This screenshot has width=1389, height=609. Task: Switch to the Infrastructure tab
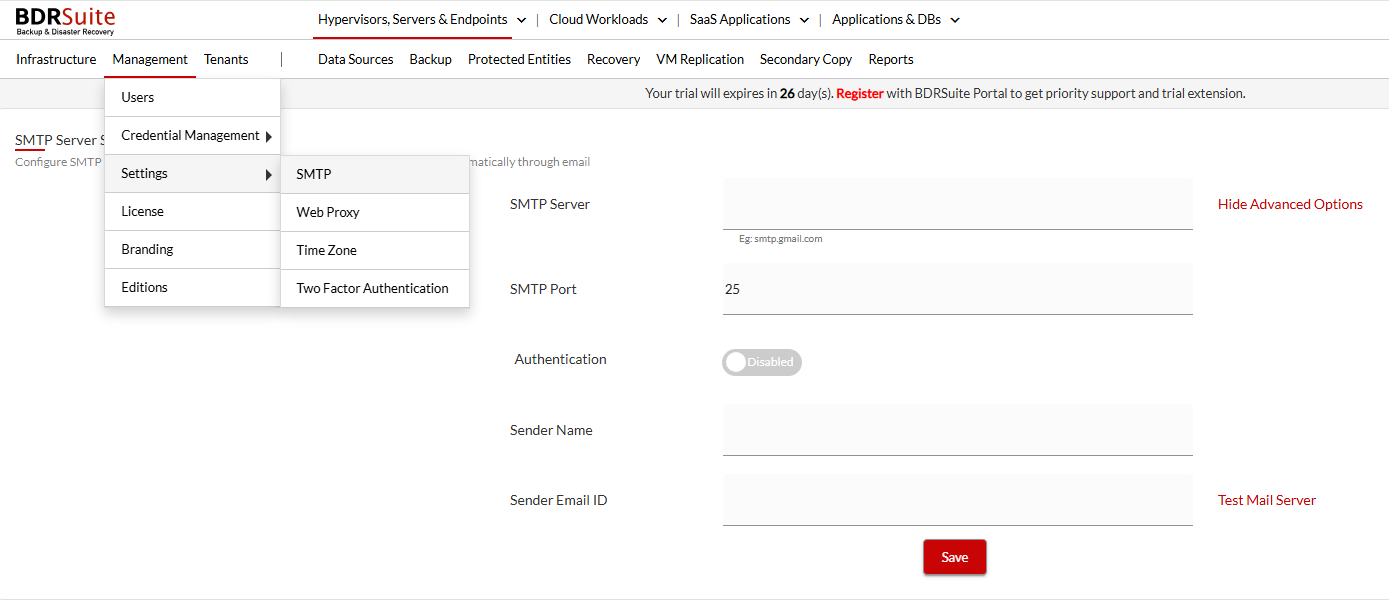click(56, 59)
